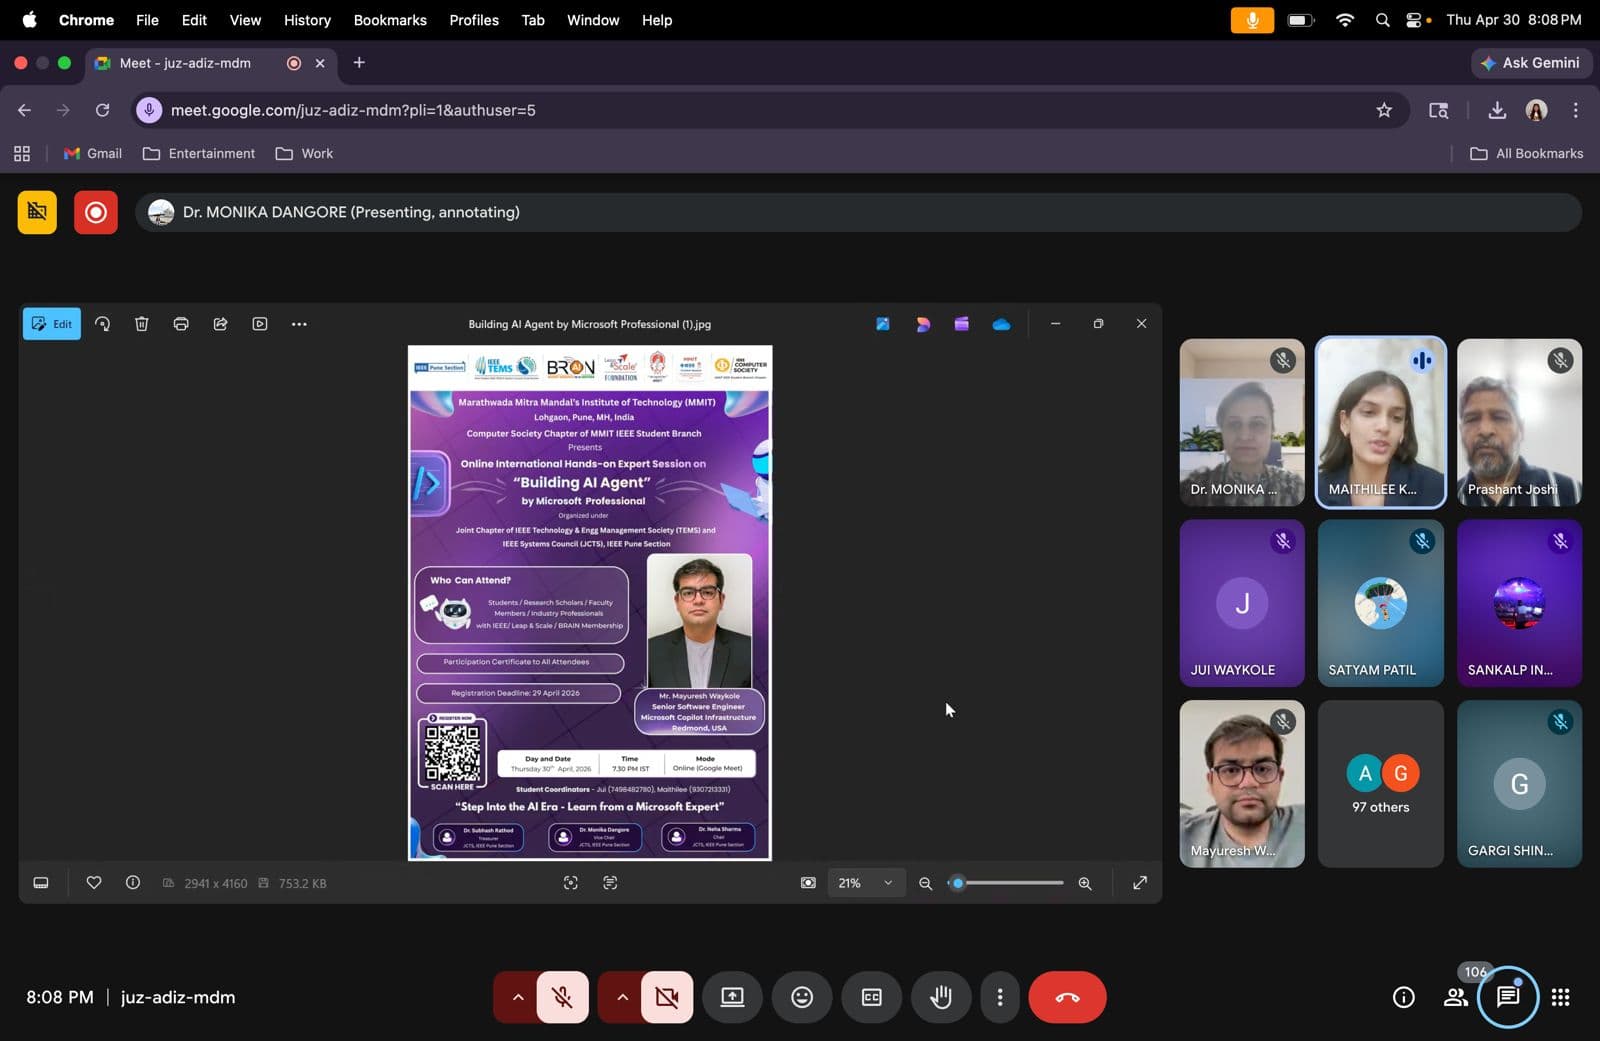Open Chrome three-dot menu
The height and width of the screenshot is (1041, 1600).
(x=1575, y=110)
